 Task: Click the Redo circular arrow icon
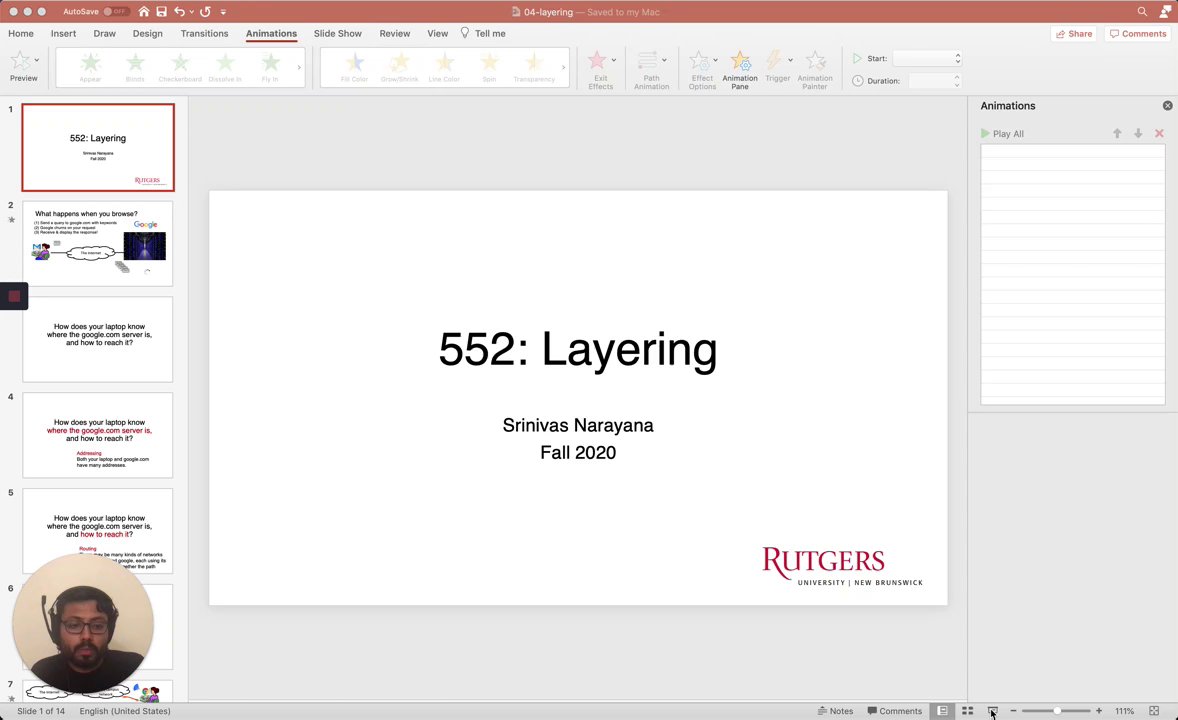205,11
